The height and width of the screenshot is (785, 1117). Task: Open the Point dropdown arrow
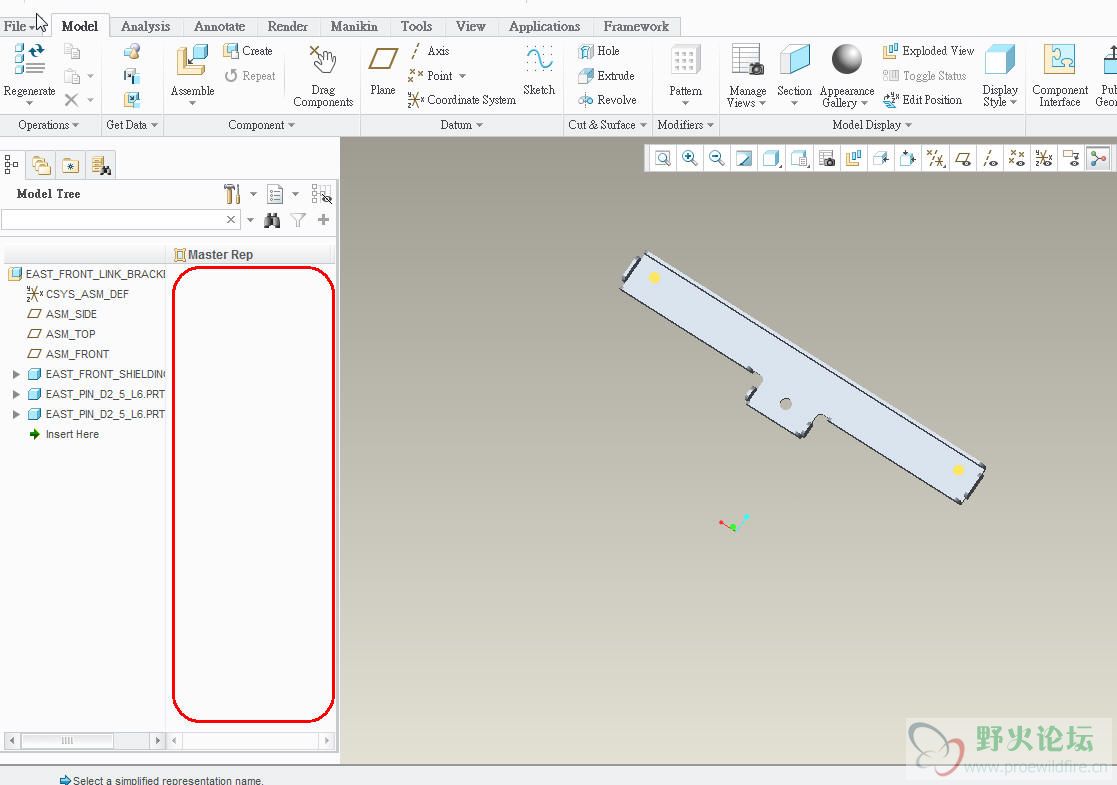(x=462, y=76)
